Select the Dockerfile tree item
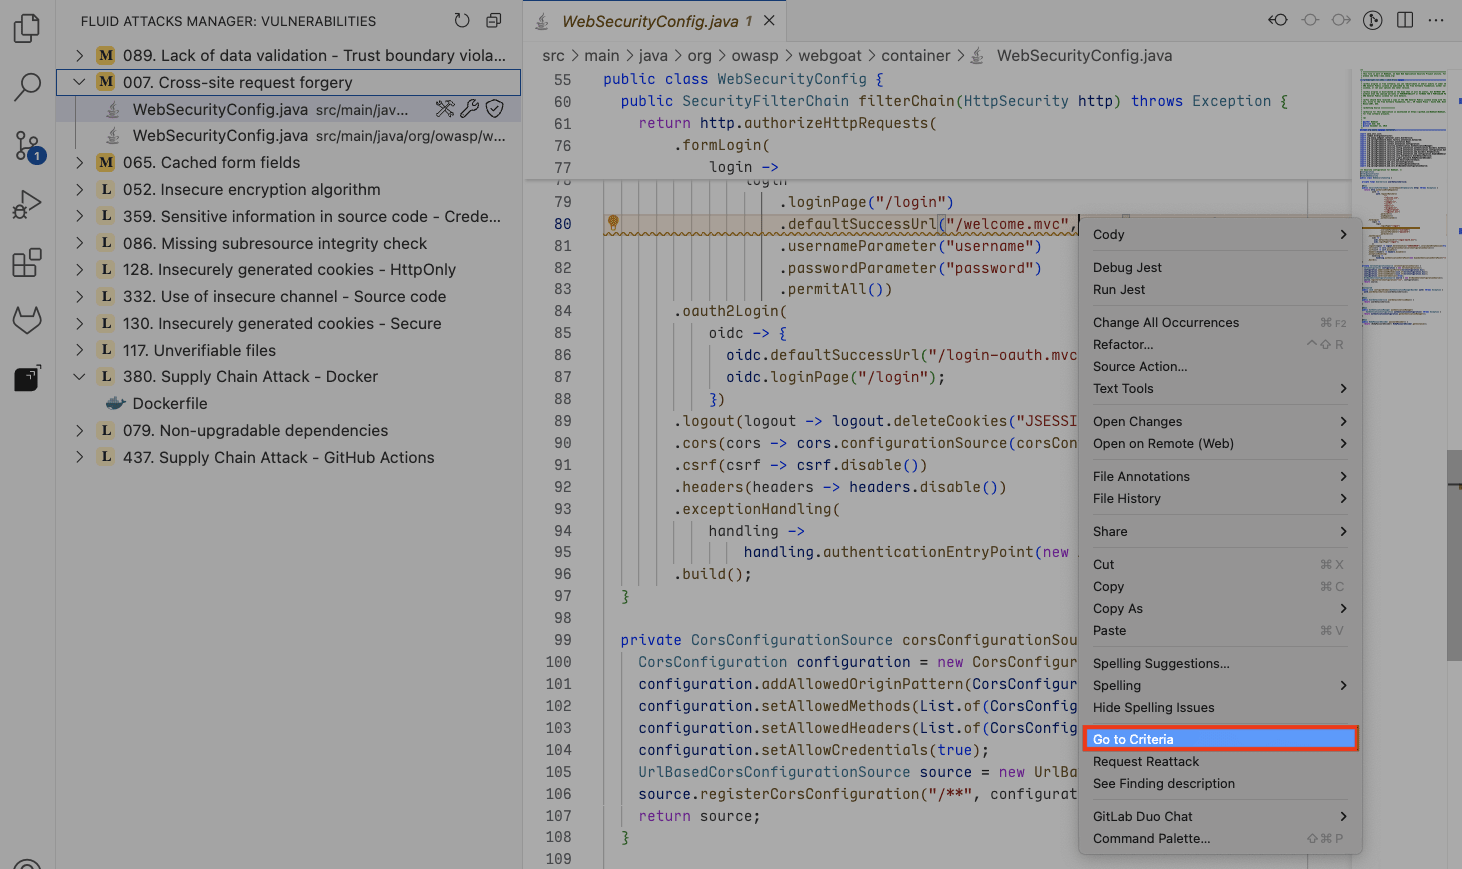 [x=289, y=403]
